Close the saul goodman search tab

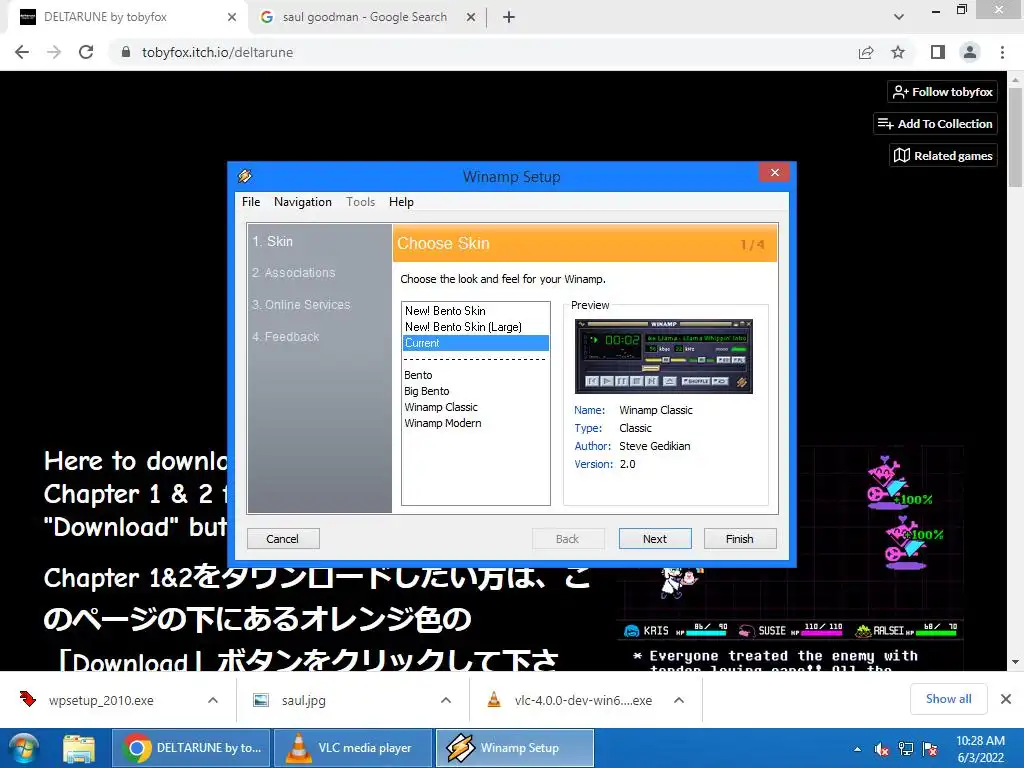[x=471, y=18]
